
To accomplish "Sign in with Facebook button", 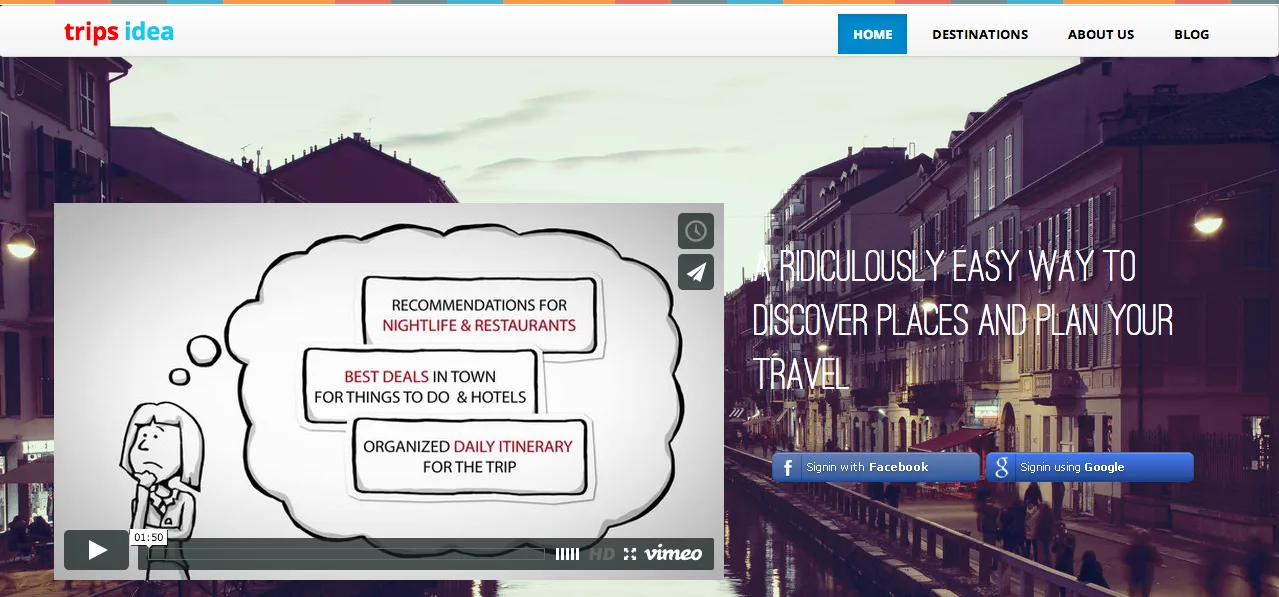I will pyautogui.click(x=876, y=467).
